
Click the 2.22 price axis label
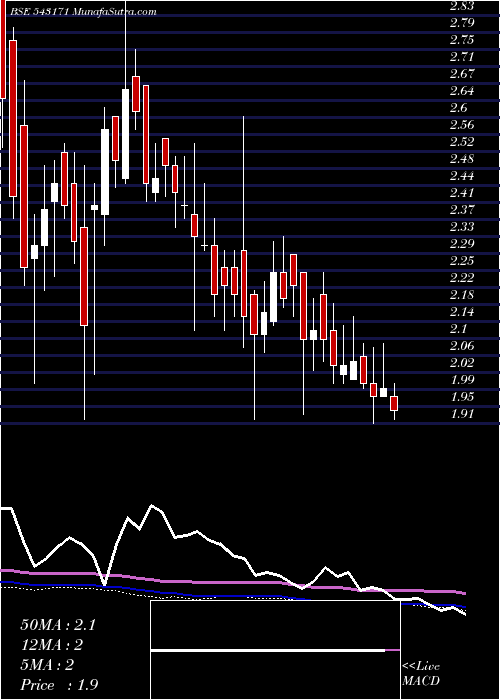click(x=461, y=278)
